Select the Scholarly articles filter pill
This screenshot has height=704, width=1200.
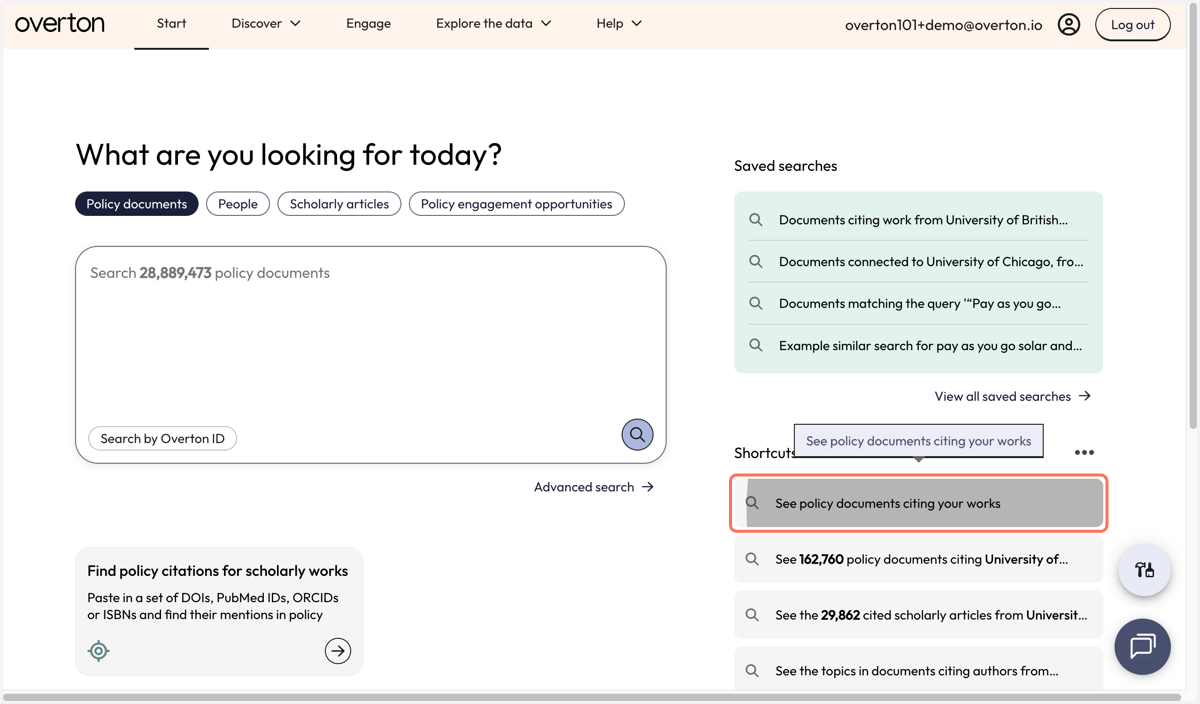[339, 204]
